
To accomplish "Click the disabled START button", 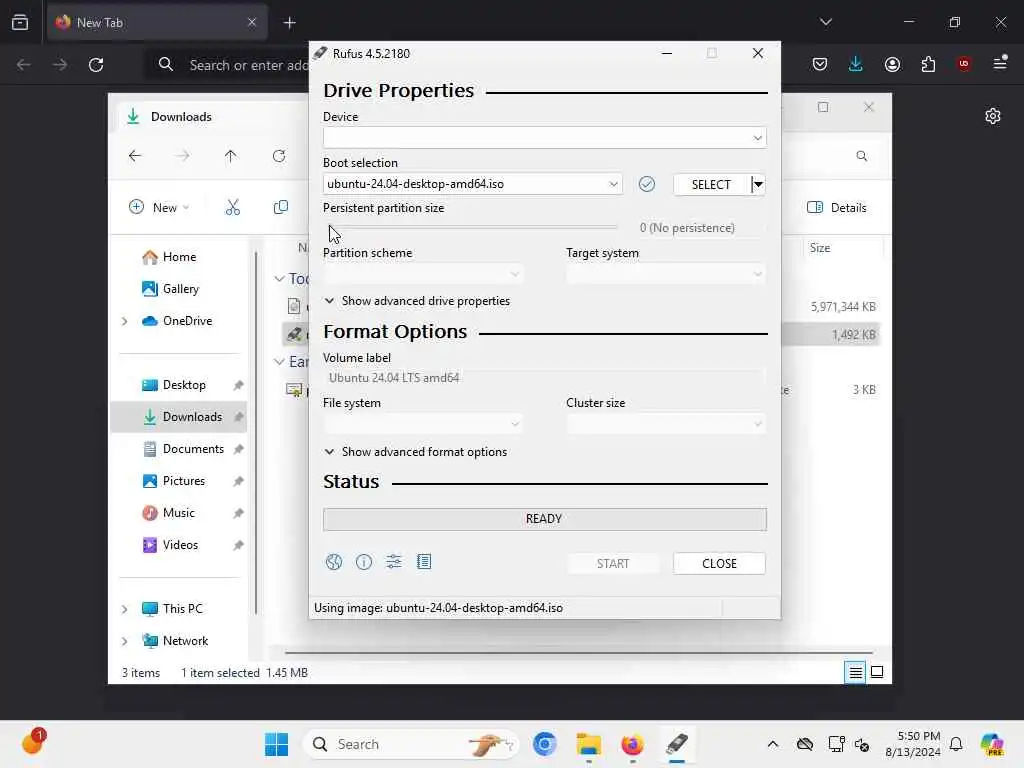I will pyautogui.click(x=613, y=564).
